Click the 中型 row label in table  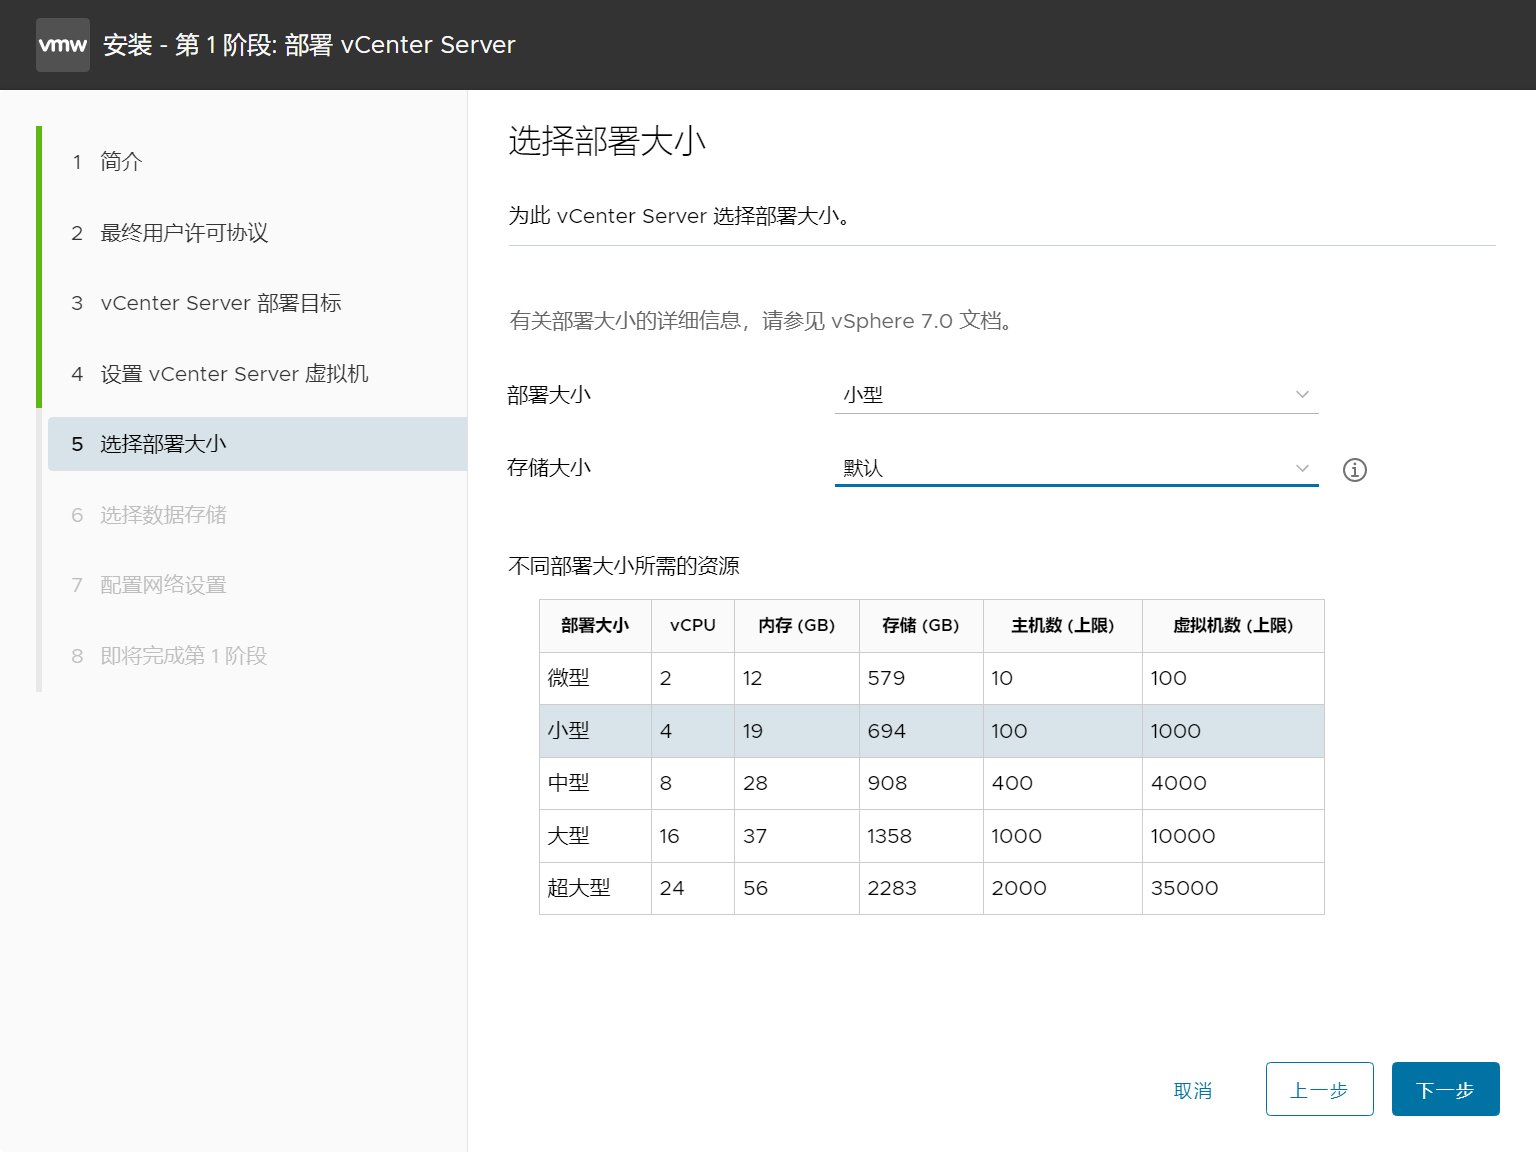(568, 783)
